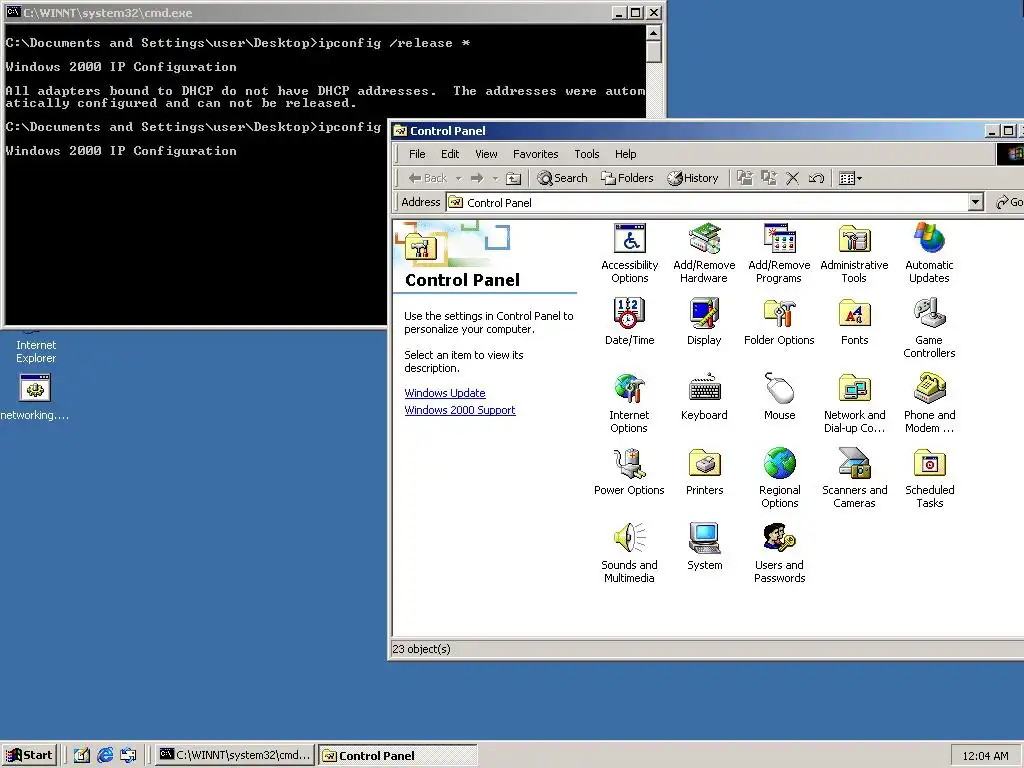Open the Keyboard applet
1024x768 pixels.
704,396
